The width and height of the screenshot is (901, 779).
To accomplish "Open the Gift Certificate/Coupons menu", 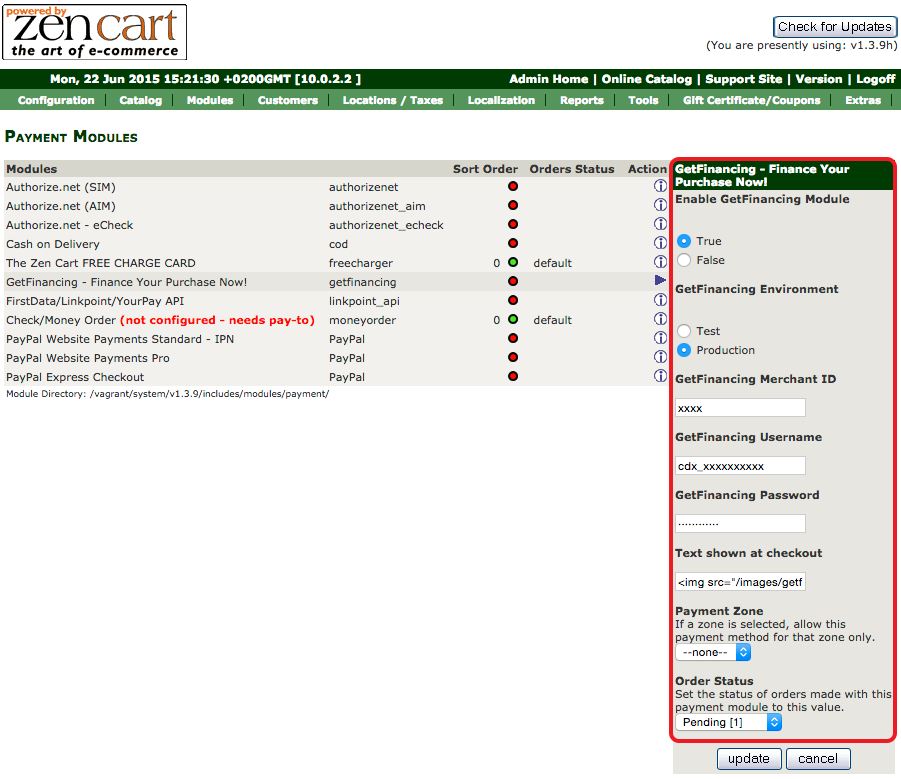I will pyautogui.click(x=752, y=100).
